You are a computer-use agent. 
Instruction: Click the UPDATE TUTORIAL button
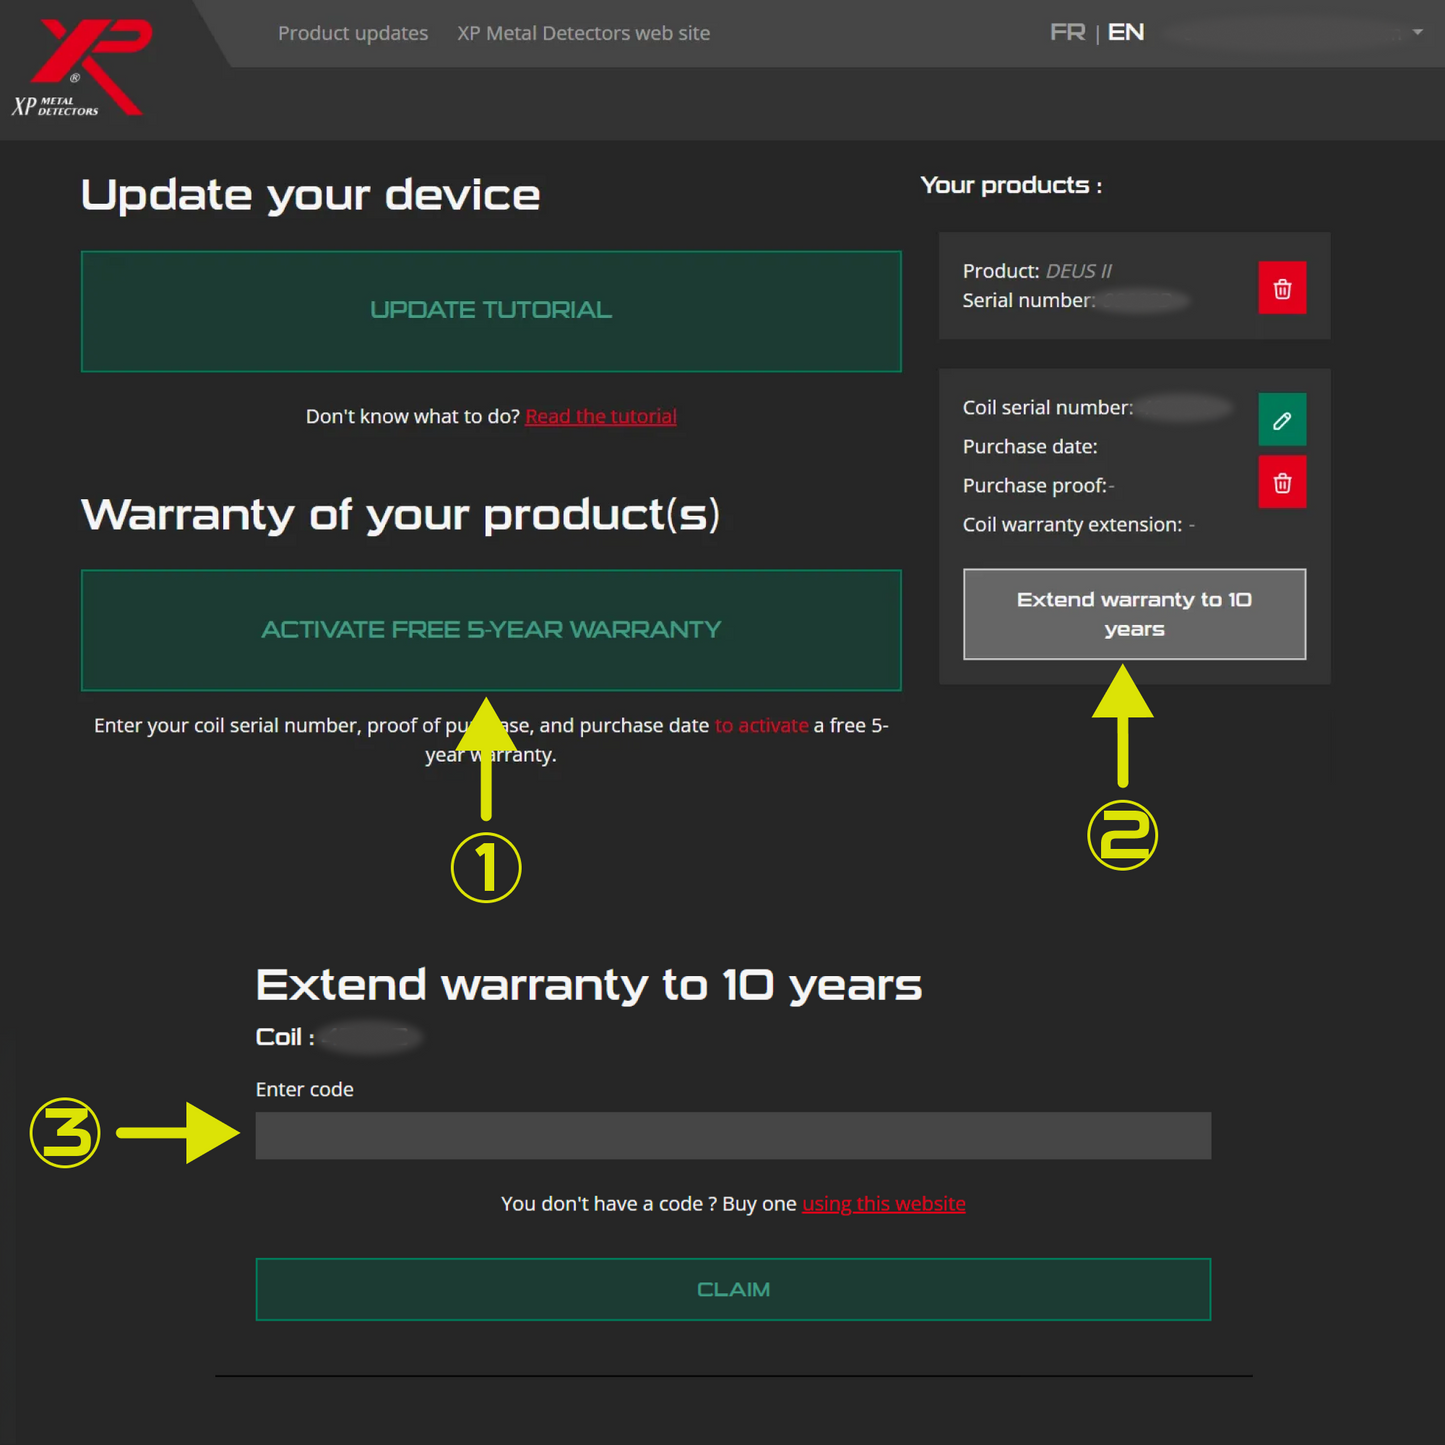(490, 310)
